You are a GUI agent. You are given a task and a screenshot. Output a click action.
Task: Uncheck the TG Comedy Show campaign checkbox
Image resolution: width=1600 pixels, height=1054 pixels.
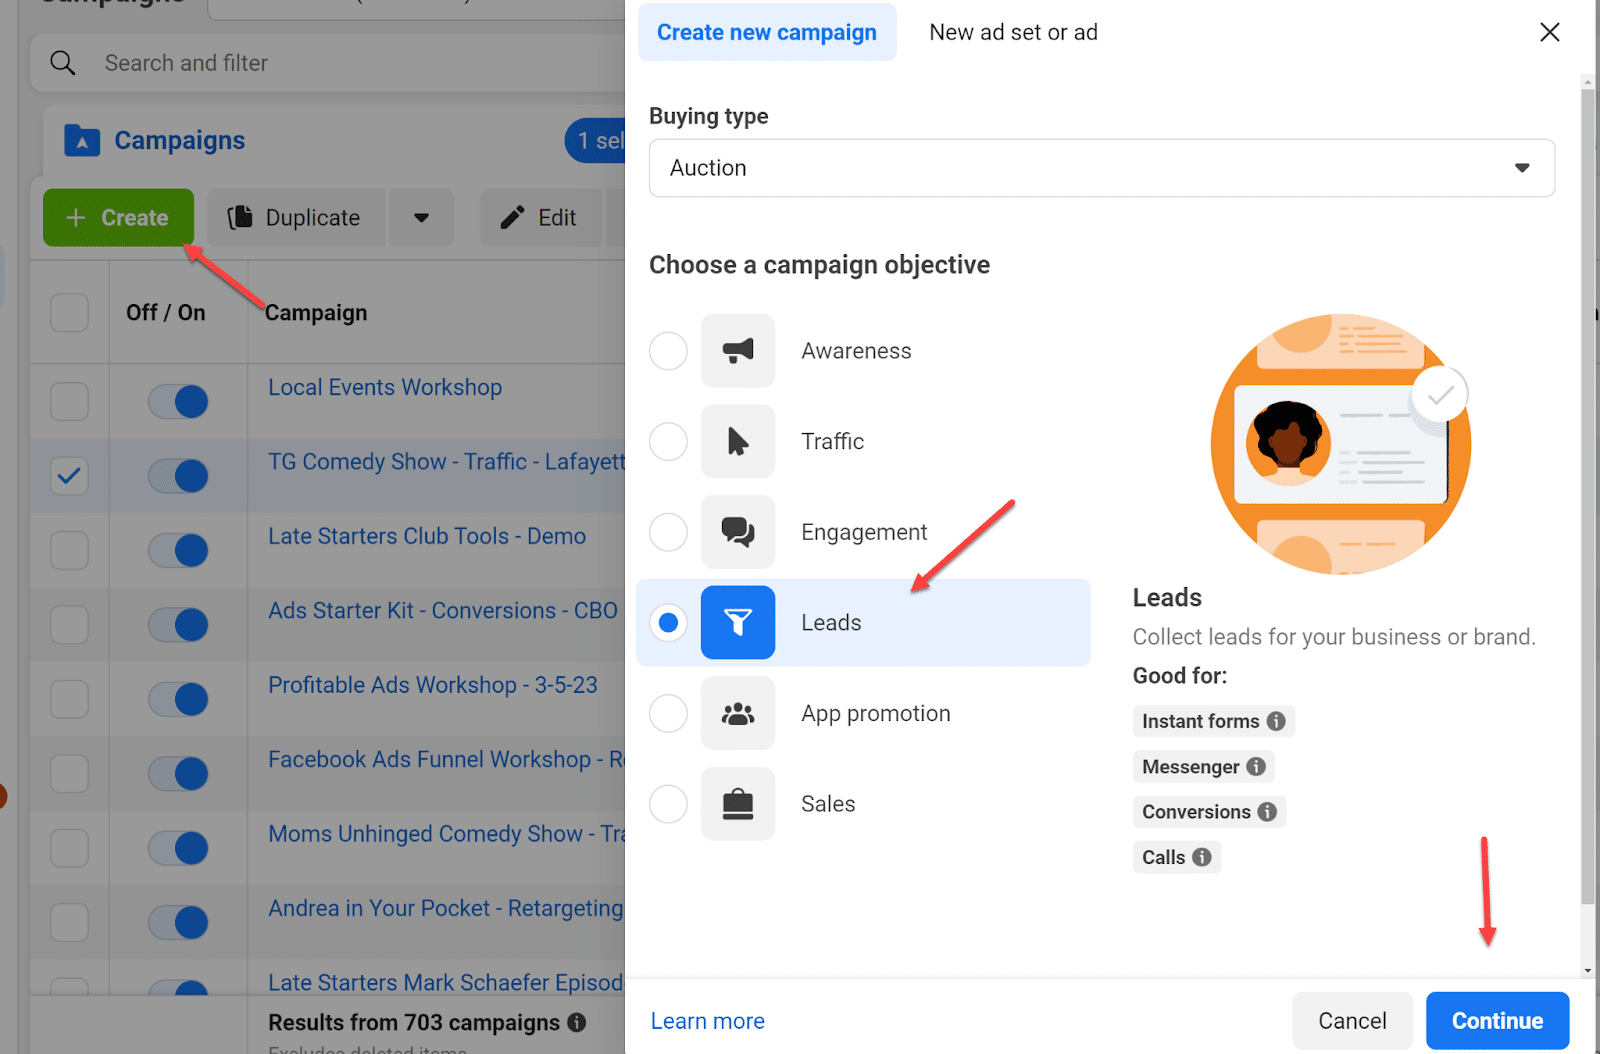(69, 476)
